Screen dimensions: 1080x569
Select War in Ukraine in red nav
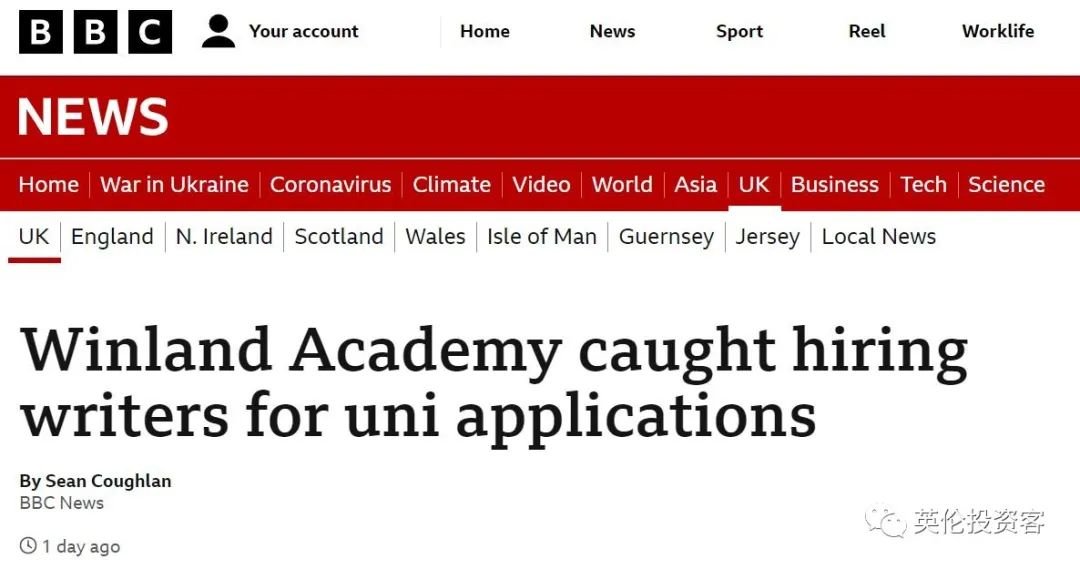[174, 185]
